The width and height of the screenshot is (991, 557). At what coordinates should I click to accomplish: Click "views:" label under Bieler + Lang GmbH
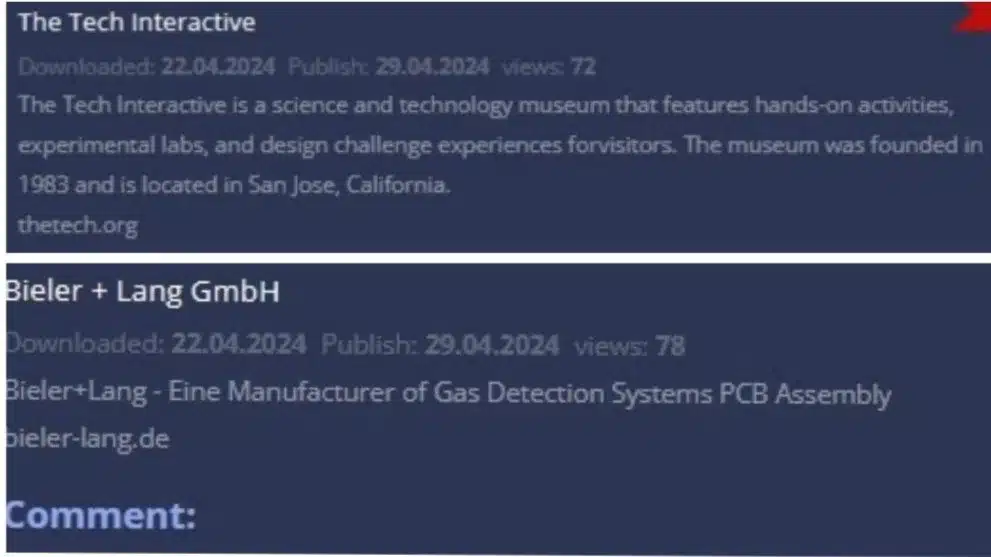click(x=610, y=347)
